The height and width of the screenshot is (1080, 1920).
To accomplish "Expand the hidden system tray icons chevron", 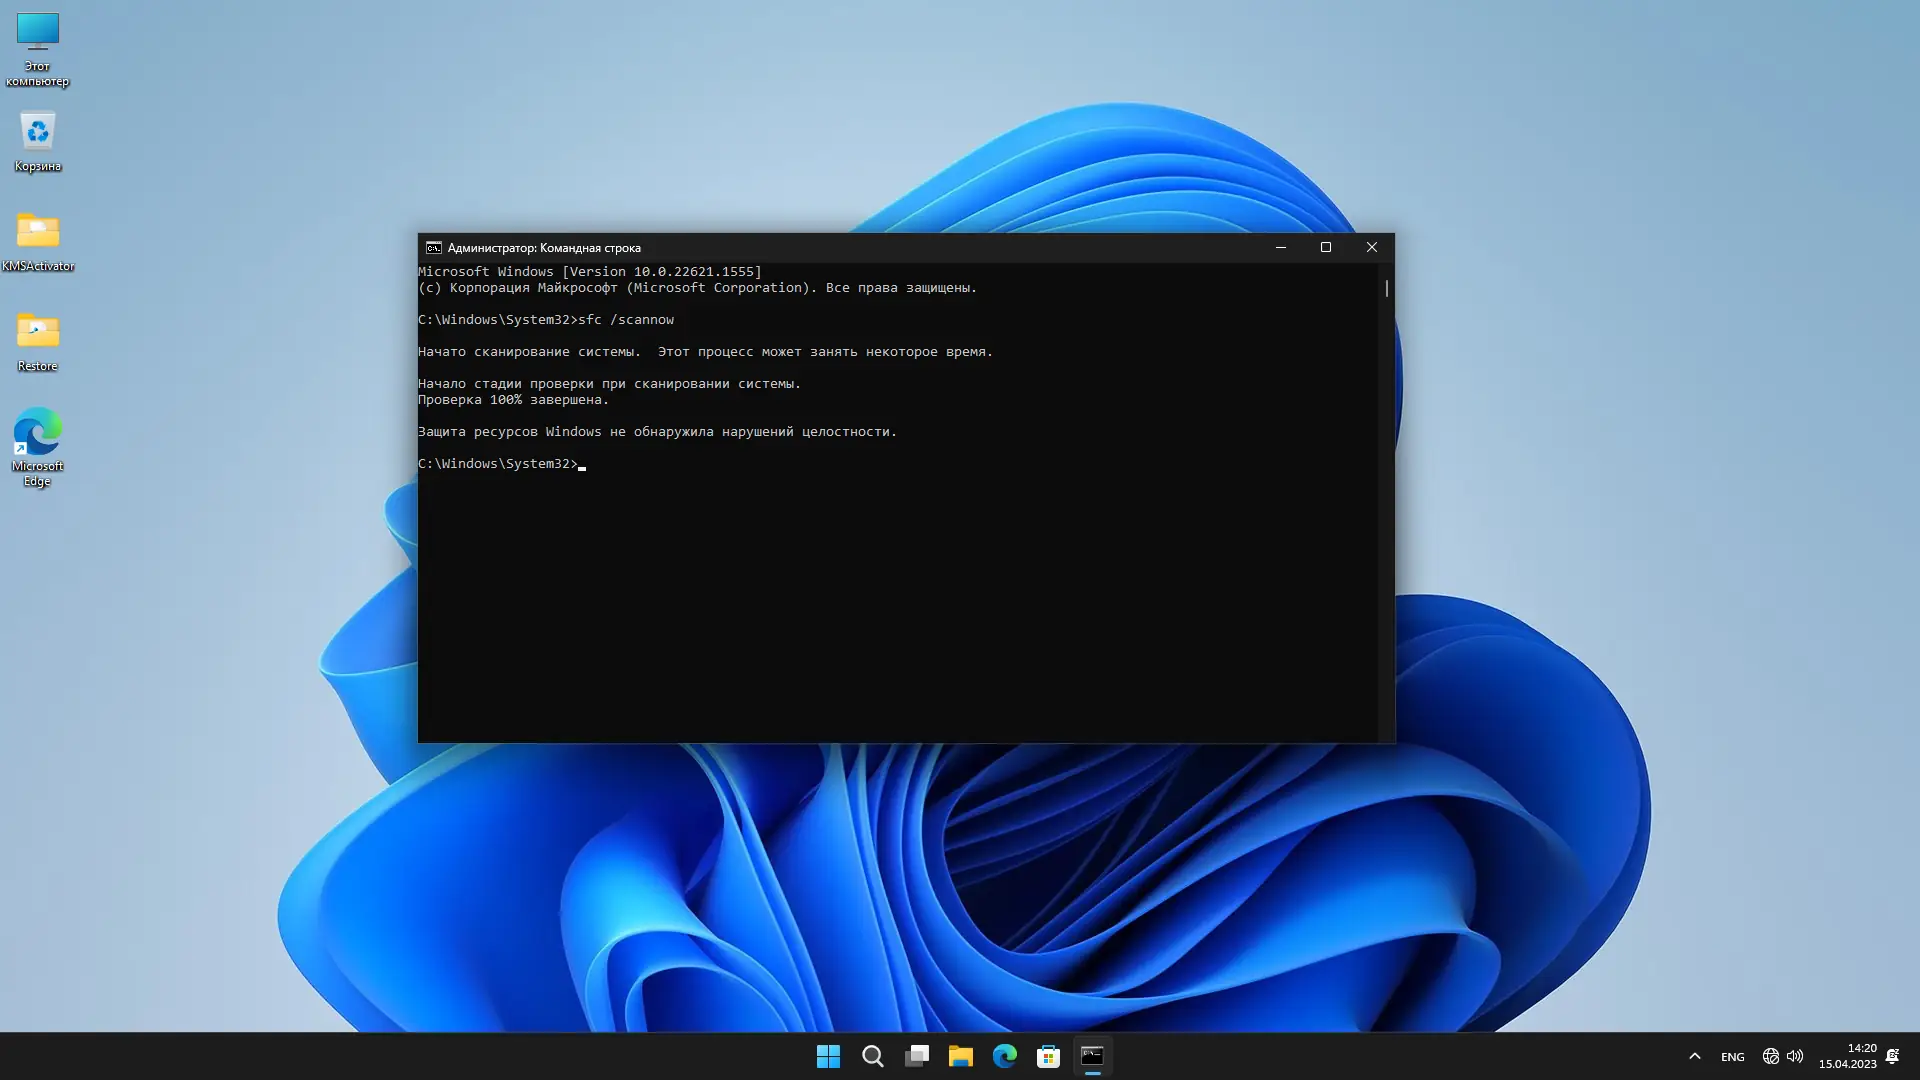I will 1694,1056.
